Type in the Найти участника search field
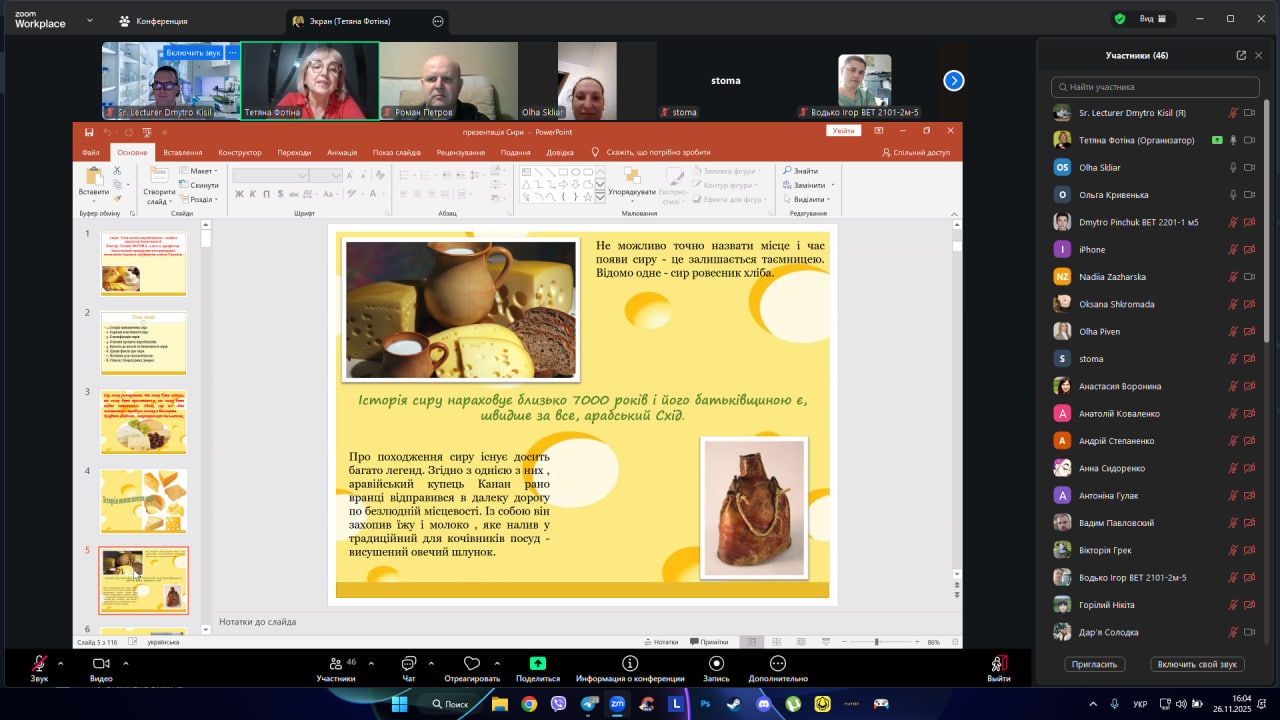The image size is (1280, 720). tap(1154, 87)
